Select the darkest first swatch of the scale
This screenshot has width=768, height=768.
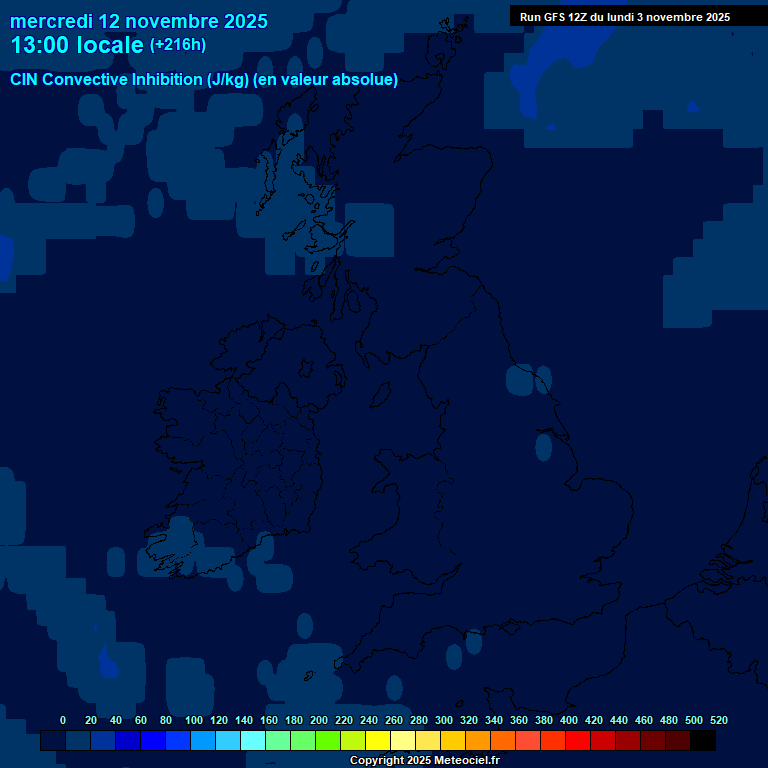(x=53, y=741)
